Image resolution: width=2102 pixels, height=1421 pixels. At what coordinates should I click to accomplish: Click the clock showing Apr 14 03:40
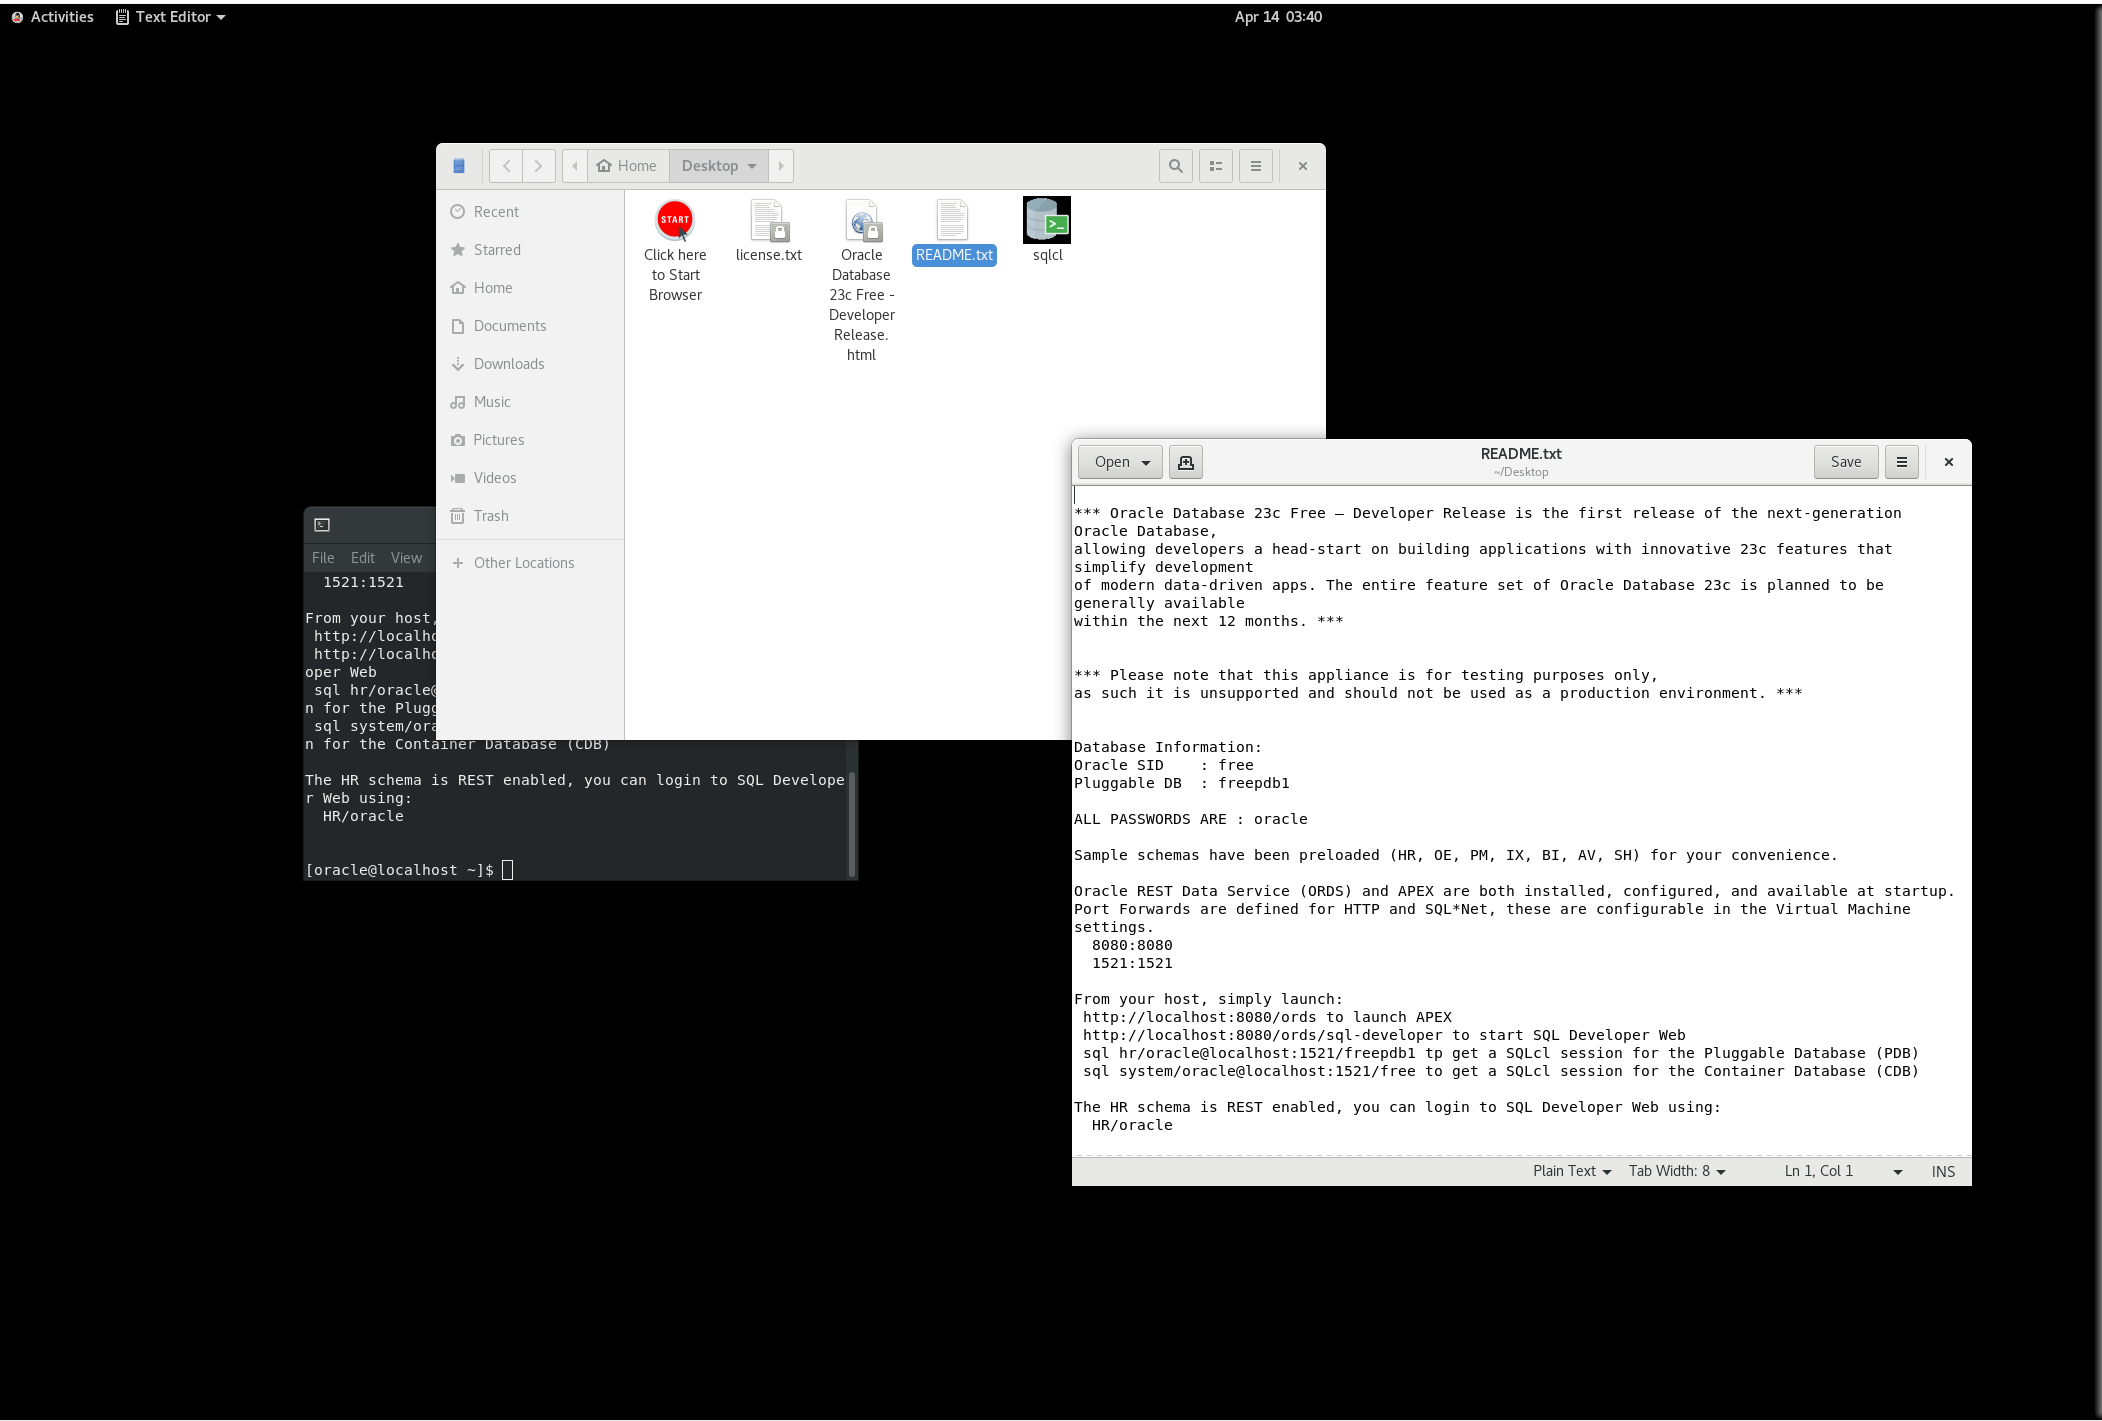tap(1277, 17)
